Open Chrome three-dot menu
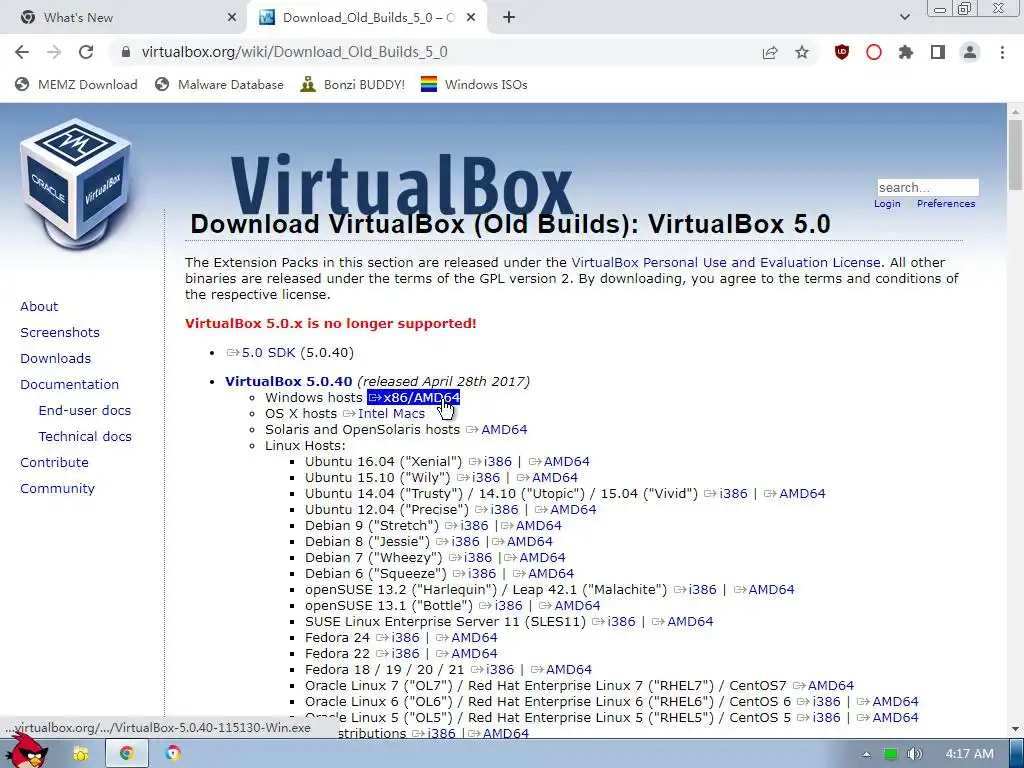The height and width of the screenshot is (768, 1024). 1002,52
